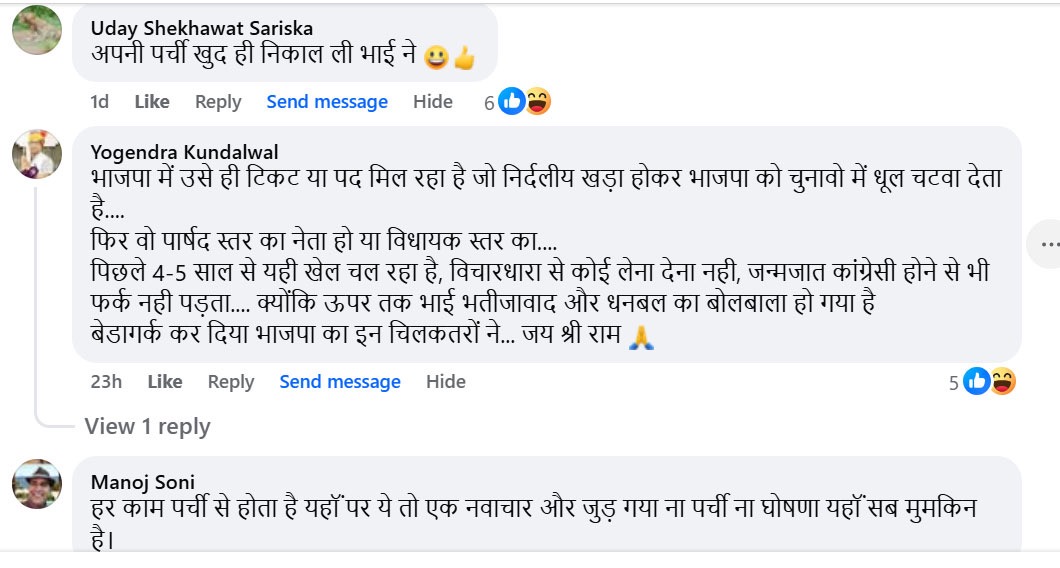Image resolution: width=1060 pixels, height=568 pixels.
Task: Like Uday Shekhawat Sariska's comment
Action: point(152,102)
